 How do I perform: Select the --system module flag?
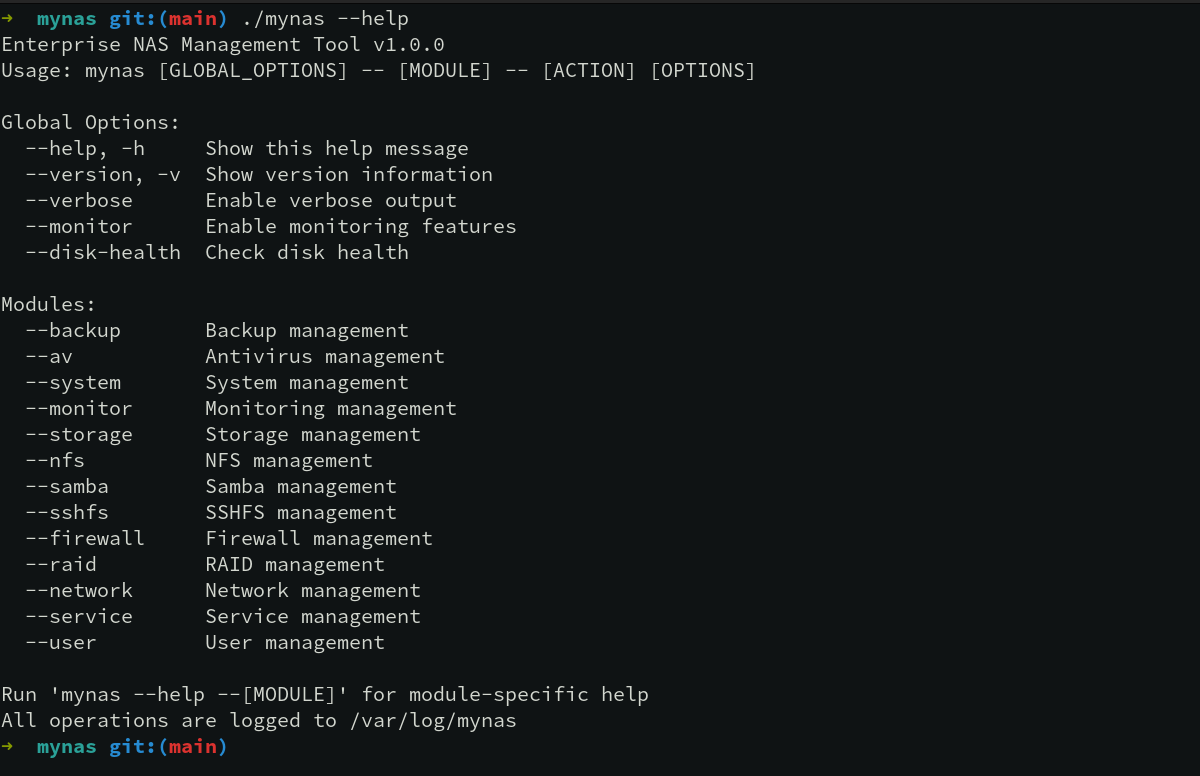[x=73, y=383]
